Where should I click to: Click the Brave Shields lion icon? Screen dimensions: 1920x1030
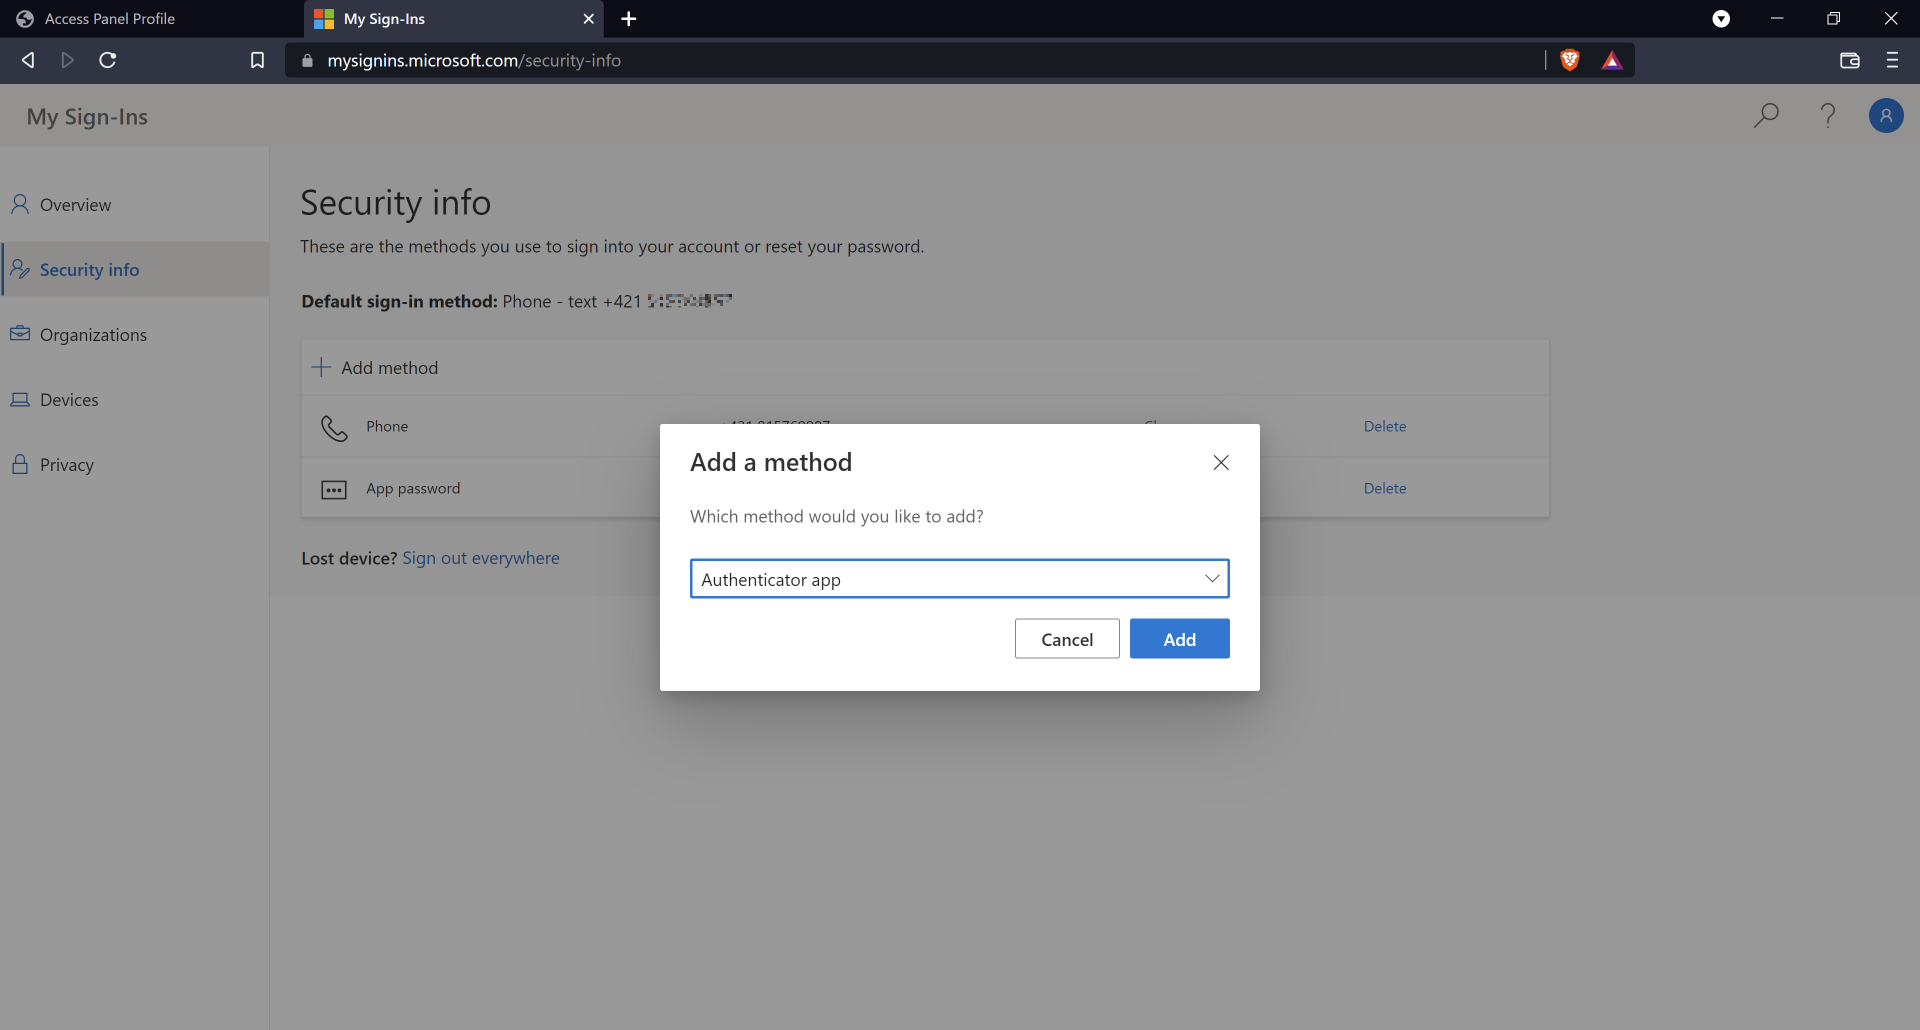[x=1569, y=61]
